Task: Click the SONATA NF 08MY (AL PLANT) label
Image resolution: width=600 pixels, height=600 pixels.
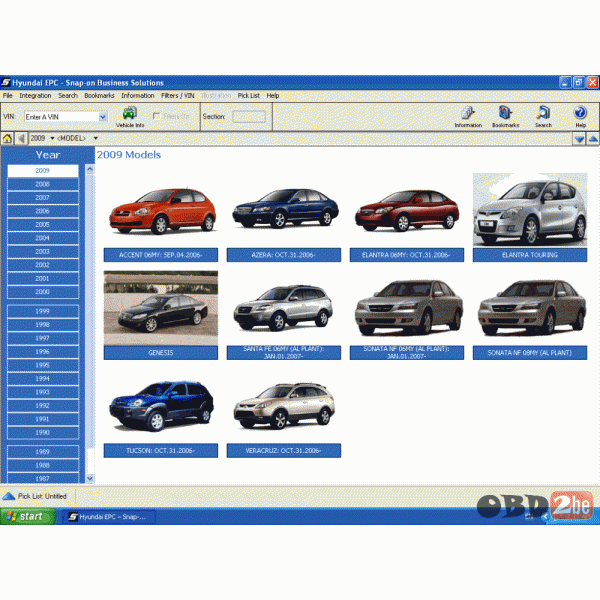Action: click(x=530, y=353)
